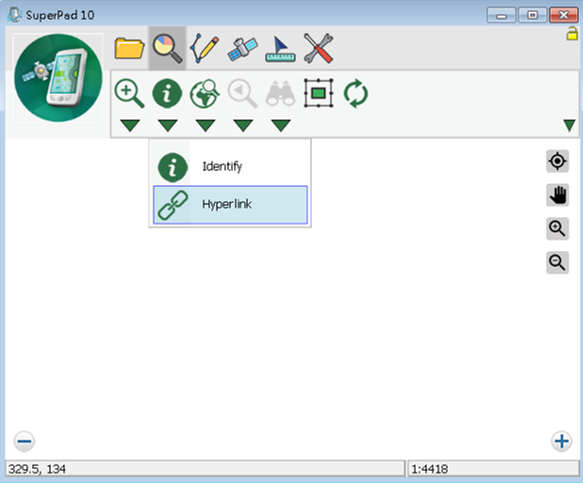This screenshot has height=483, width=583.
Task: Expand the dropdown arrow under zoom in
Action: (130, 125)
